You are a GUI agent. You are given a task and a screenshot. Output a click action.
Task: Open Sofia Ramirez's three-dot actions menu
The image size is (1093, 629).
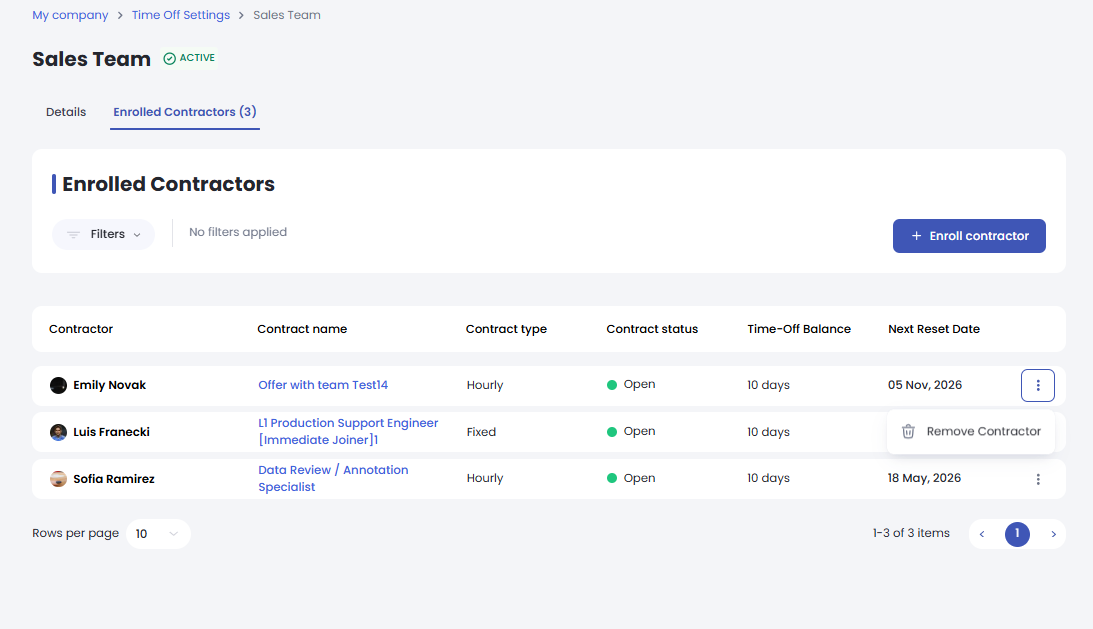pyautogui.click(x=1038, y=479)
